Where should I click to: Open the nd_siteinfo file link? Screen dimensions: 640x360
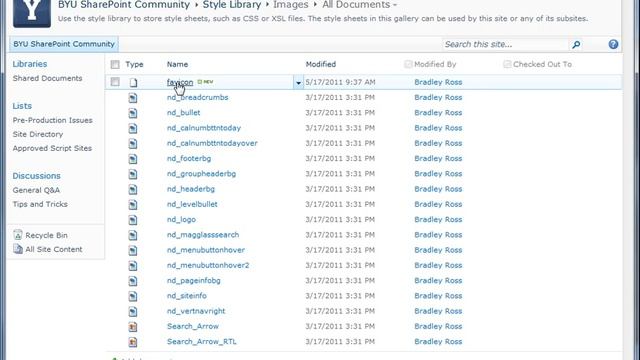tap(187, 296)
